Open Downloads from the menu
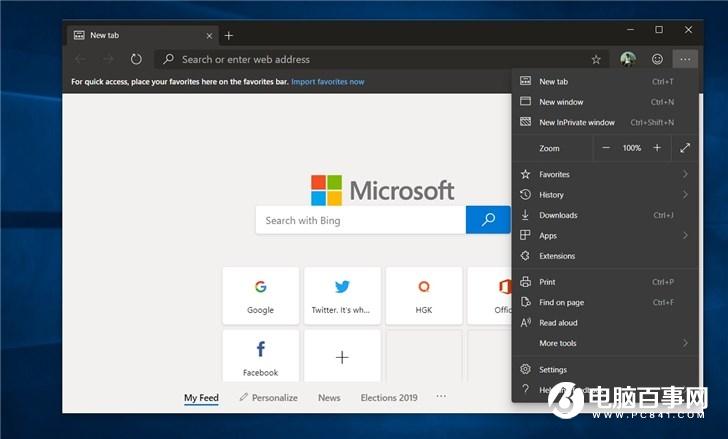 [x=605, y=215]
